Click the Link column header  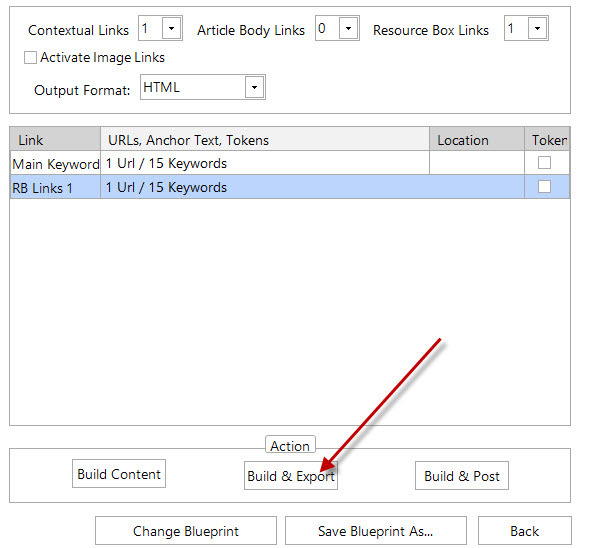[55, 139]
